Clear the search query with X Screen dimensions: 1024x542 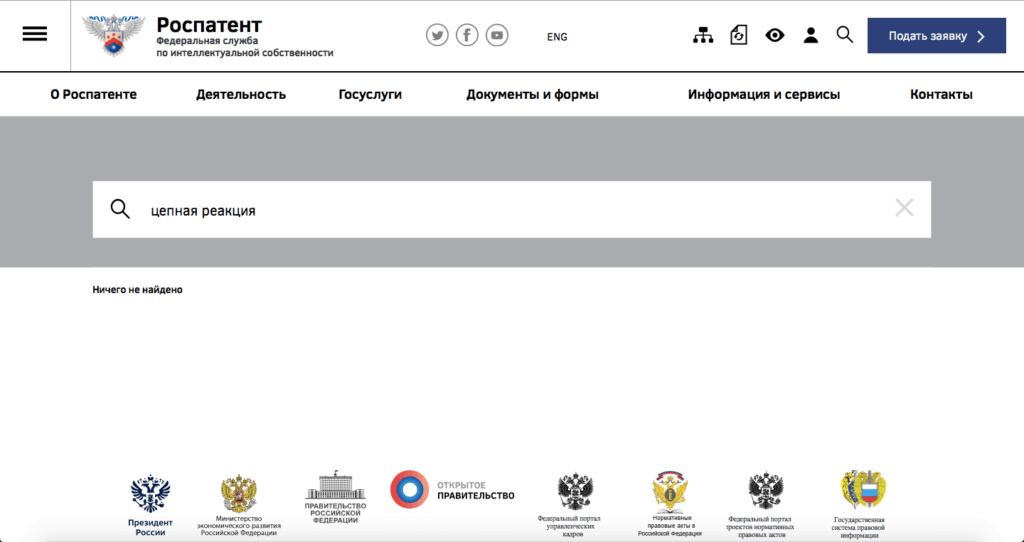point(904,208)
